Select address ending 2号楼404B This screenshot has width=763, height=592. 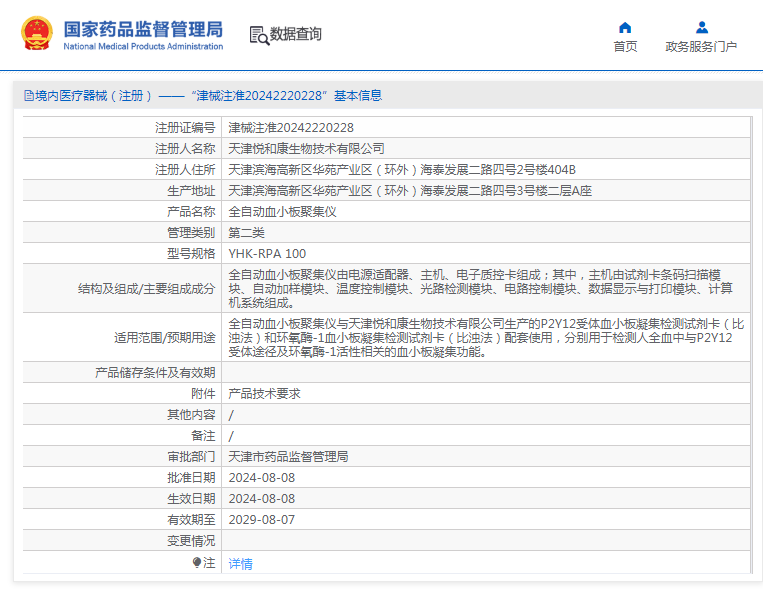pyautogui.click(x=402, y=170)
